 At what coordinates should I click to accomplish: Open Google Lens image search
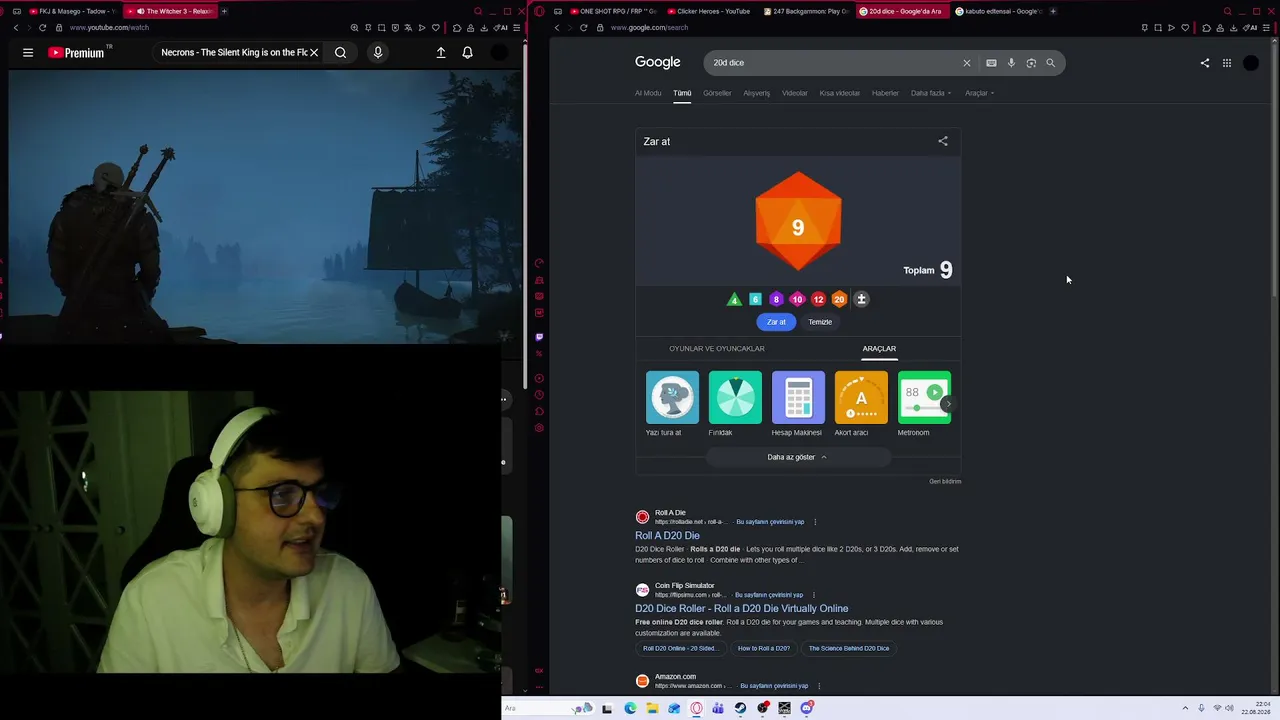pyautogui.click(x=1031, y=63)
